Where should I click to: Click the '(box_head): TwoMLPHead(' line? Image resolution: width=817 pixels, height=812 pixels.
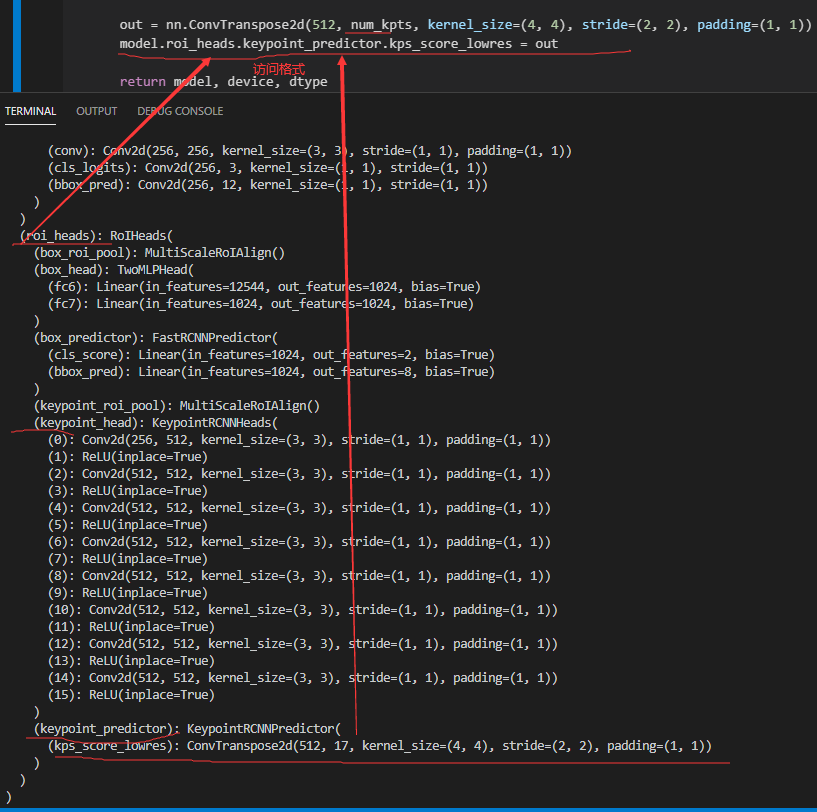114,269
